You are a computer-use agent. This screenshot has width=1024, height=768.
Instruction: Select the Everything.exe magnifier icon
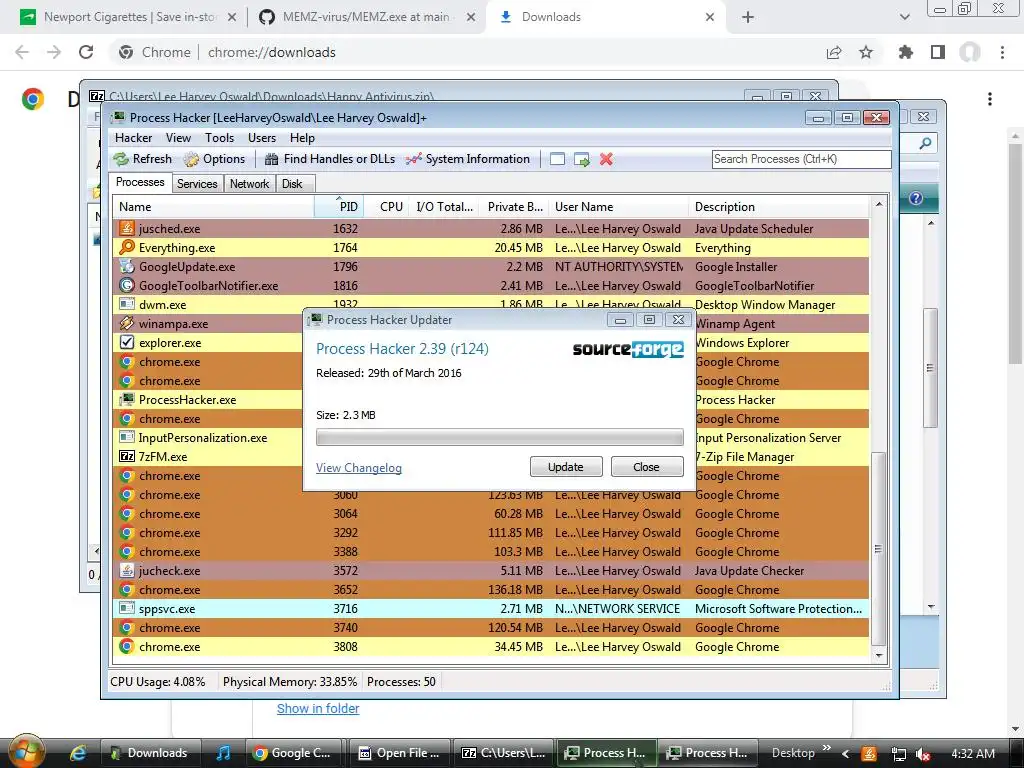click(x=127, y=248)
